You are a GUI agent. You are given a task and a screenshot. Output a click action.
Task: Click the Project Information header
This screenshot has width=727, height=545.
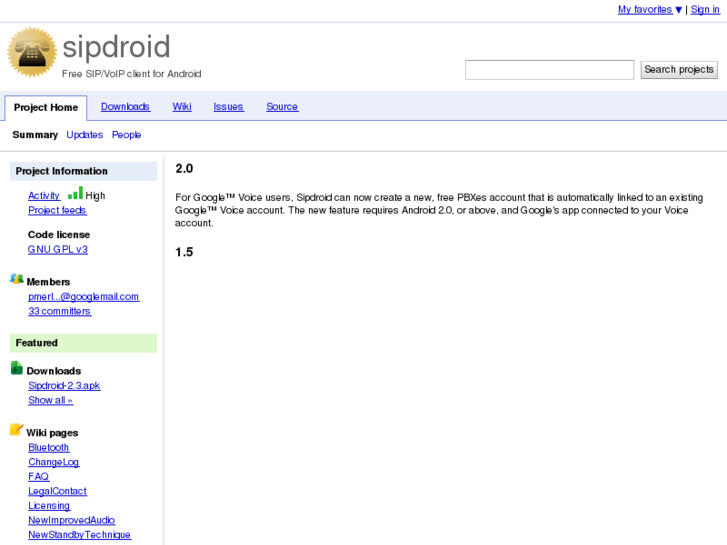[83, 171]
